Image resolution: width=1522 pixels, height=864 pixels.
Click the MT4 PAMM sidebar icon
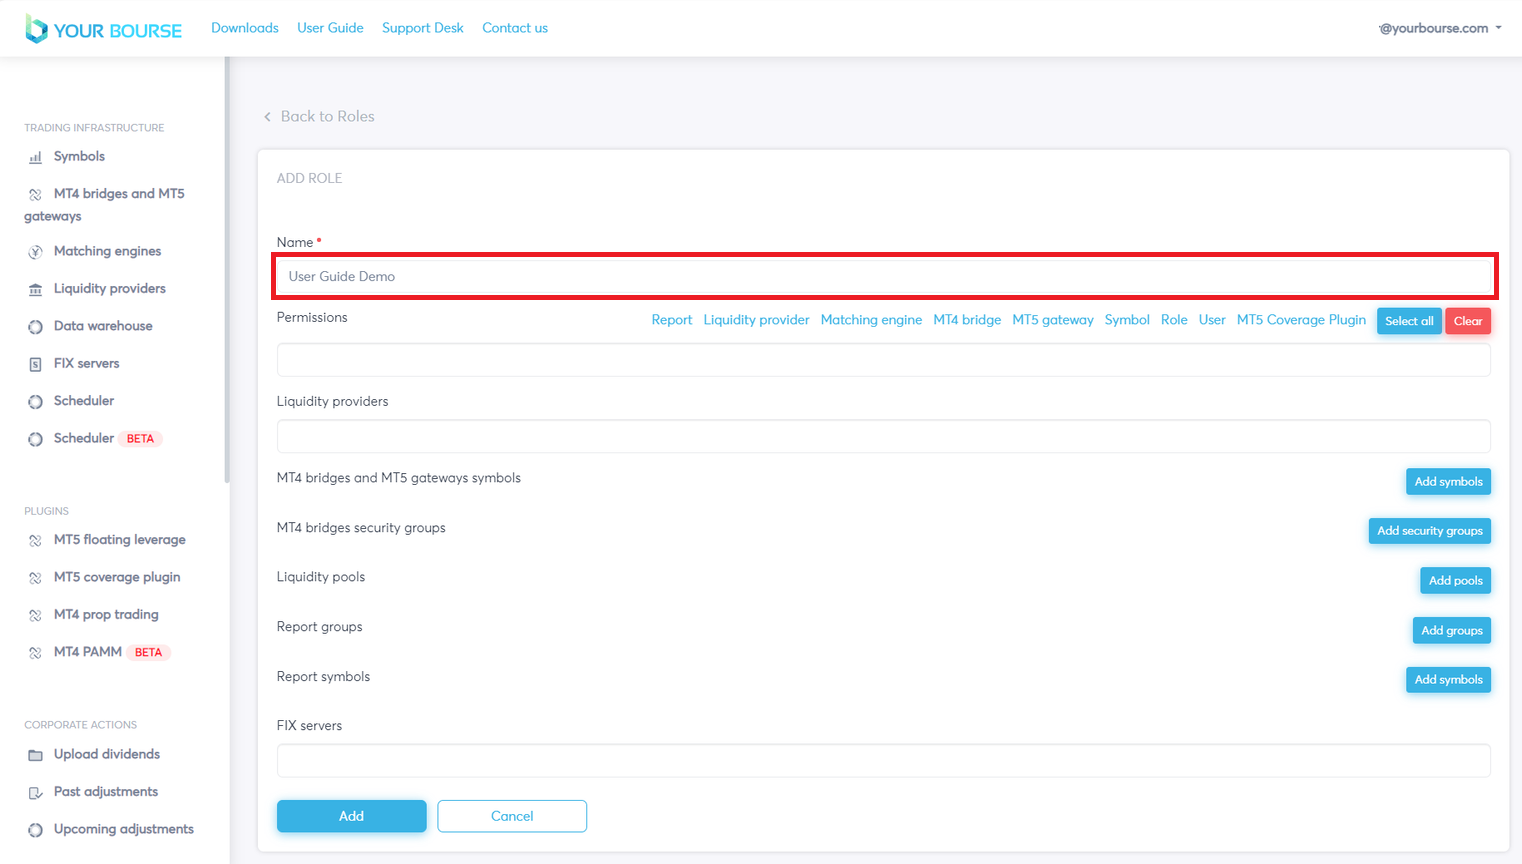pos(35,653)
